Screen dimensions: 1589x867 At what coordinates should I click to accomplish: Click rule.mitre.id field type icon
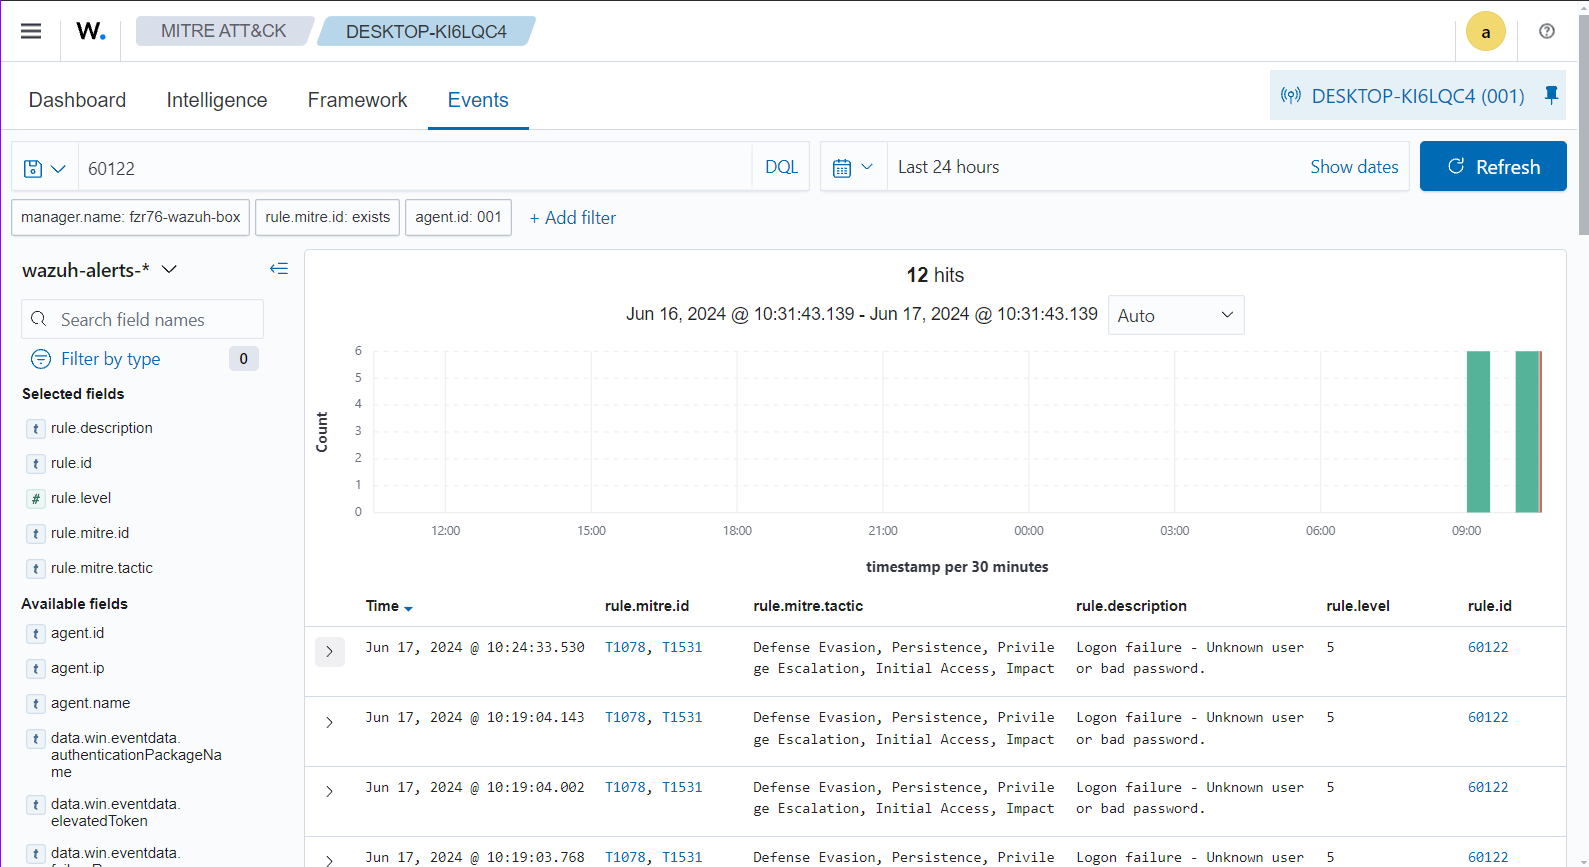[x=36, y=534]
